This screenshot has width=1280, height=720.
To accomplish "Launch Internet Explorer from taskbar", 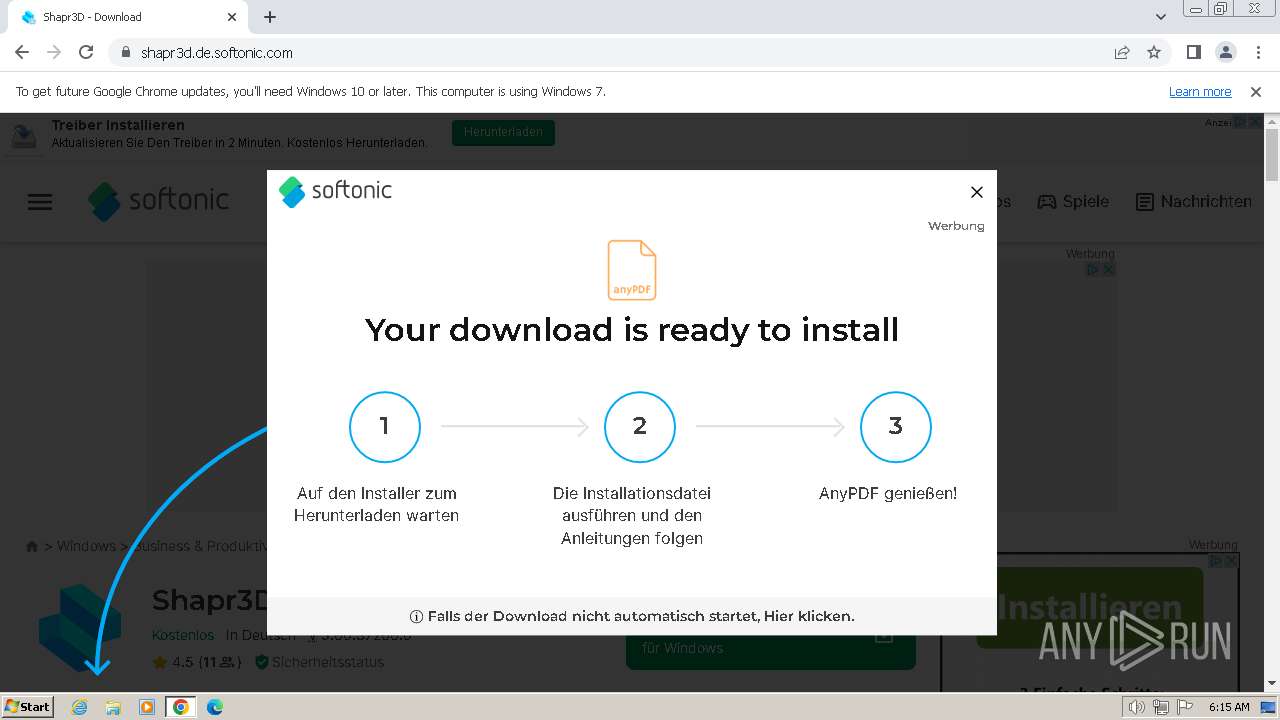I will click(80, 707).
